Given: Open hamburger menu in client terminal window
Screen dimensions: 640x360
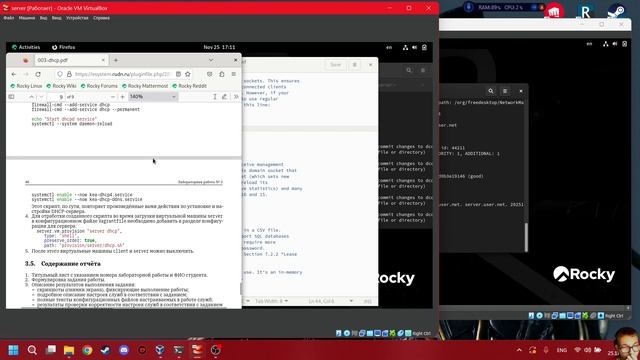Looking at the screenshot, I should (505, 91).
